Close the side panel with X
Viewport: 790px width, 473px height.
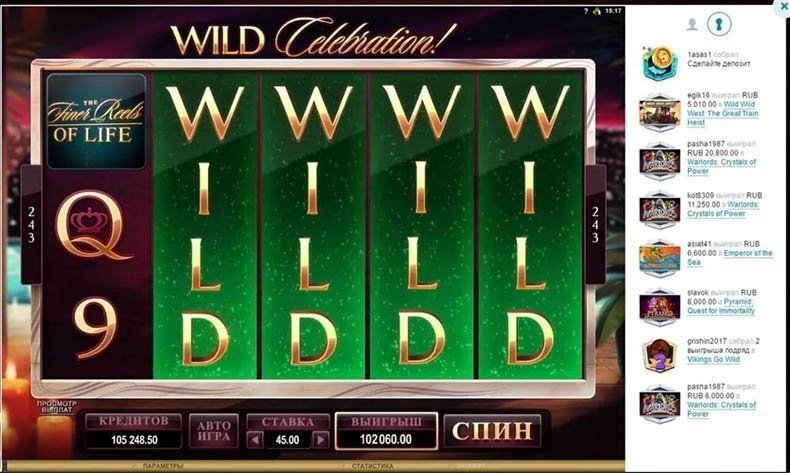pyautogui.click(x=784, y=7)
